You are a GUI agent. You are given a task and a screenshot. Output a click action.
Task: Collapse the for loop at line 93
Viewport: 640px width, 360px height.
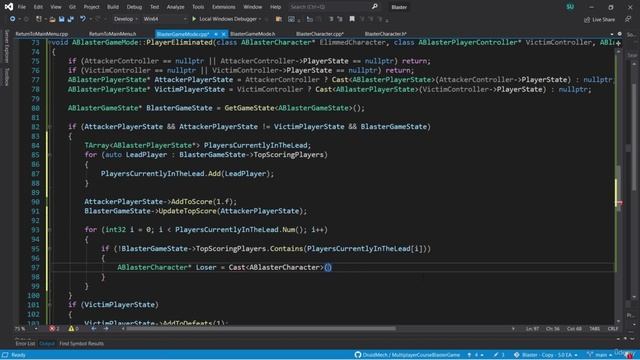pyautogui.click(x=49, y=230)
